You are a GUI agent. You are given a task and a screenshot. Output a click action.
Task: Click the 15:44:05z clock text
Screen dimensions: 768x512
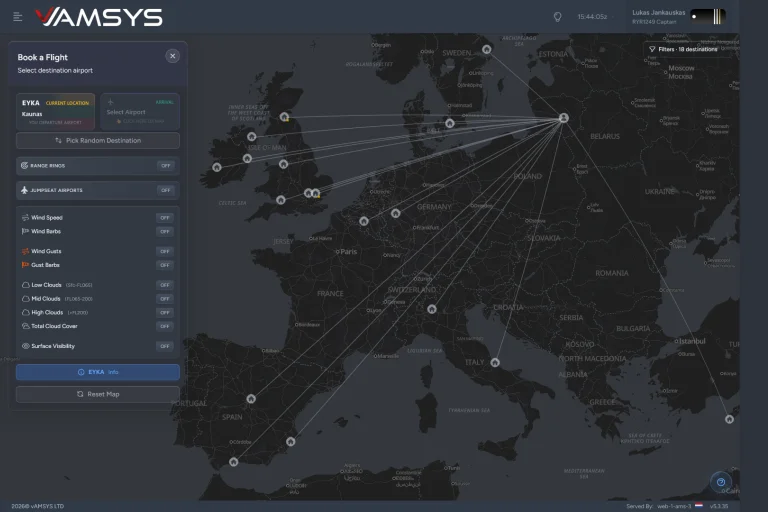coord(592,17)
